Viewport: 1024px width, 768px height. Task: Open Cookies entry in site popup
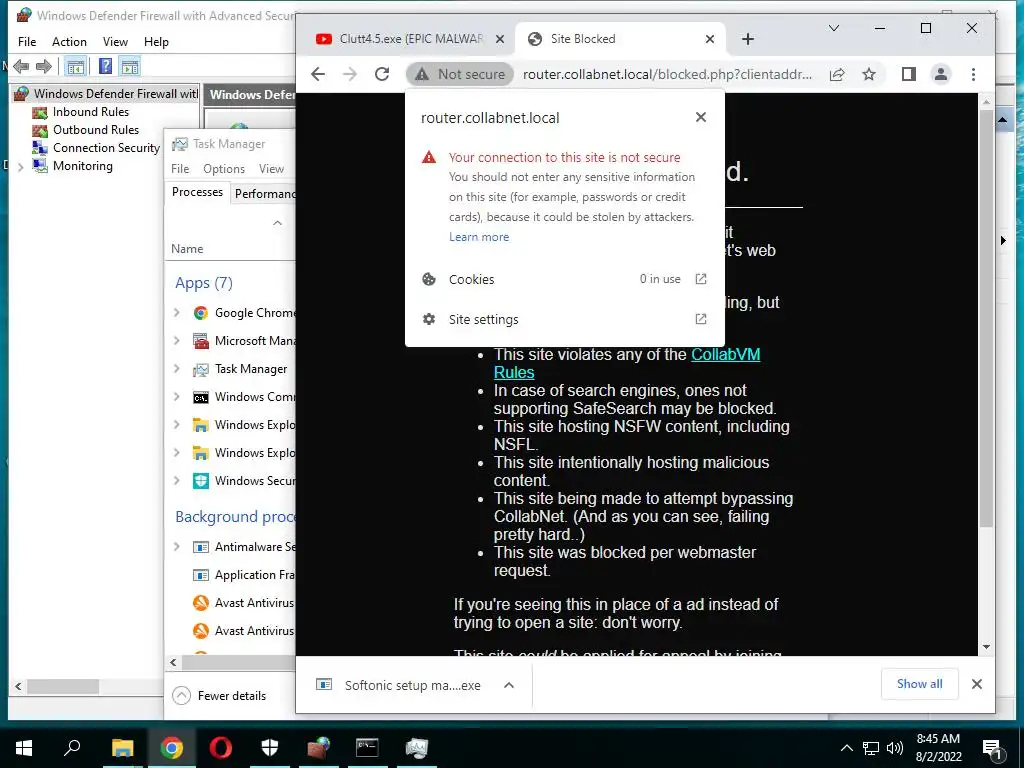565,280
